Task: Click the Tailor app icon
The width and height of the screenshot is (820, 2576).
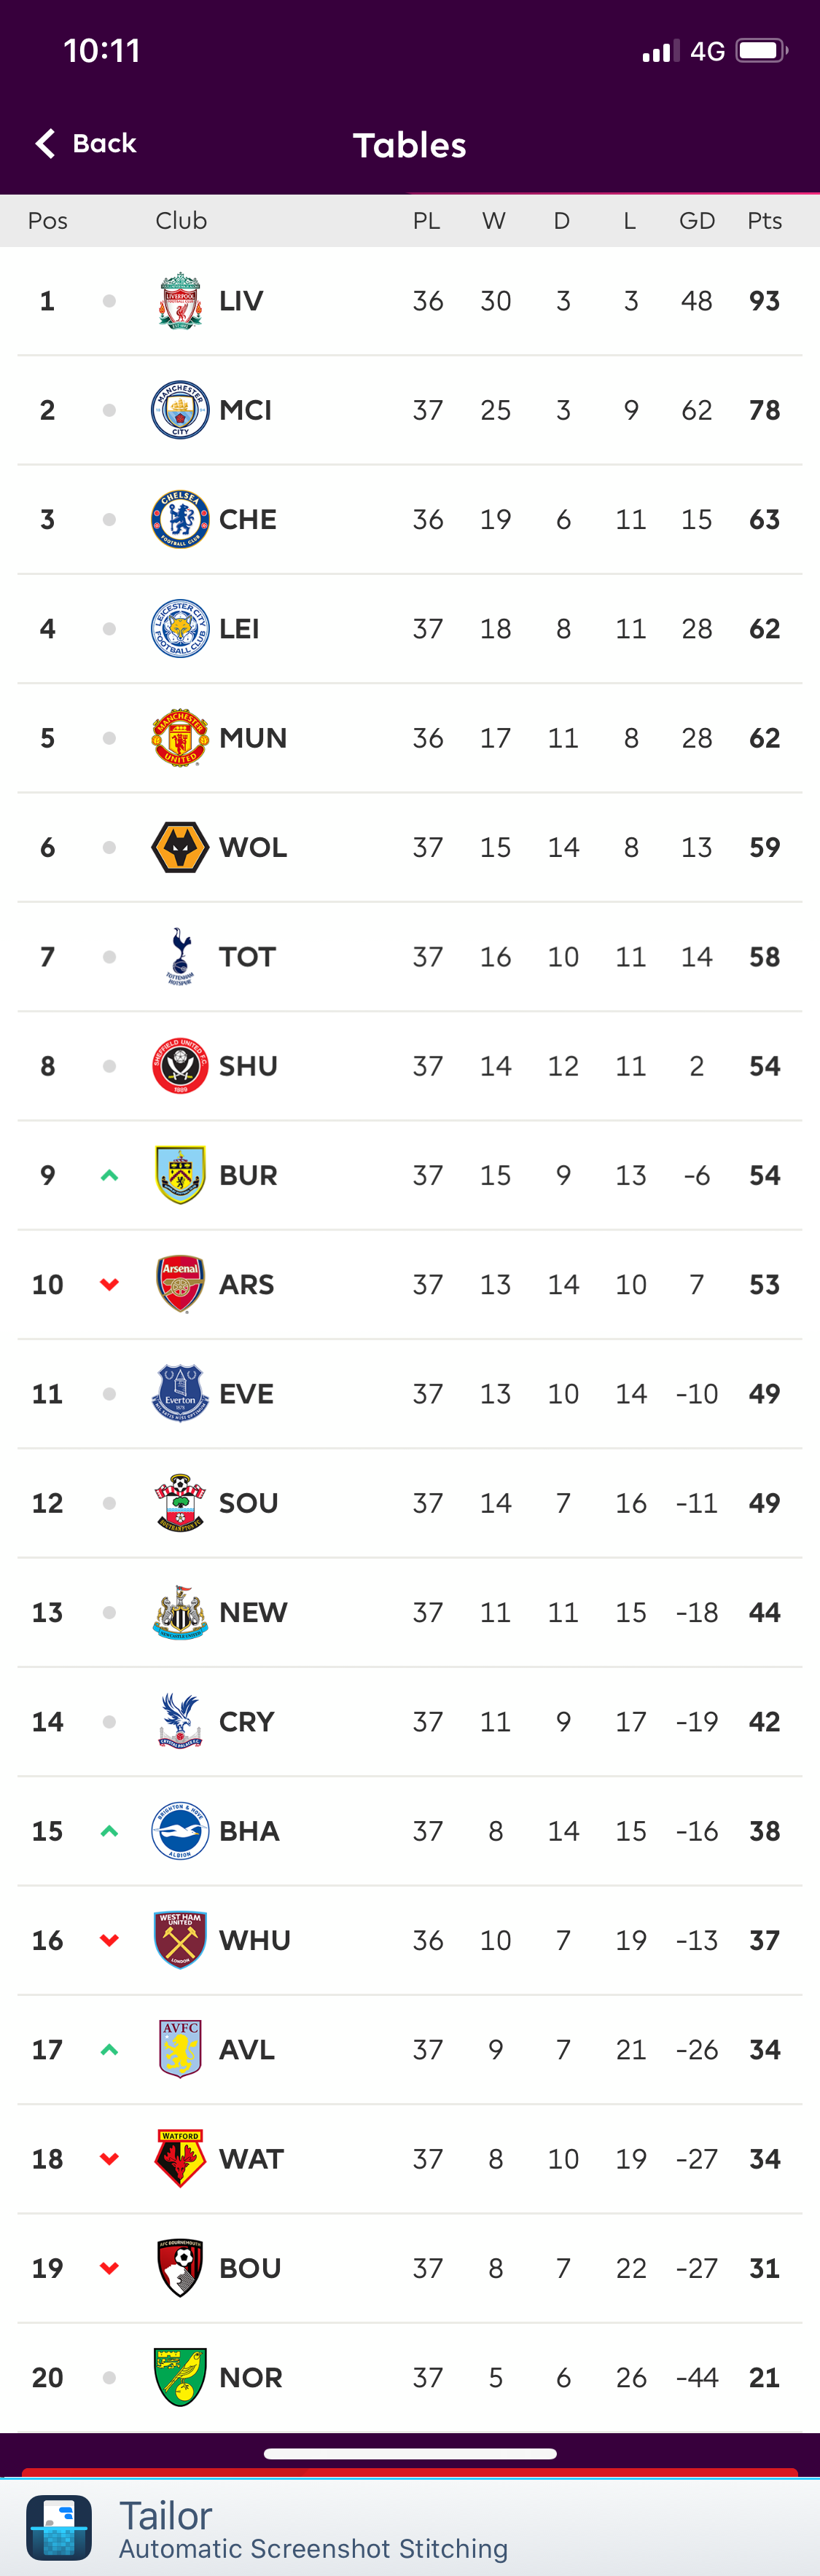Action: pos(59,2527)
